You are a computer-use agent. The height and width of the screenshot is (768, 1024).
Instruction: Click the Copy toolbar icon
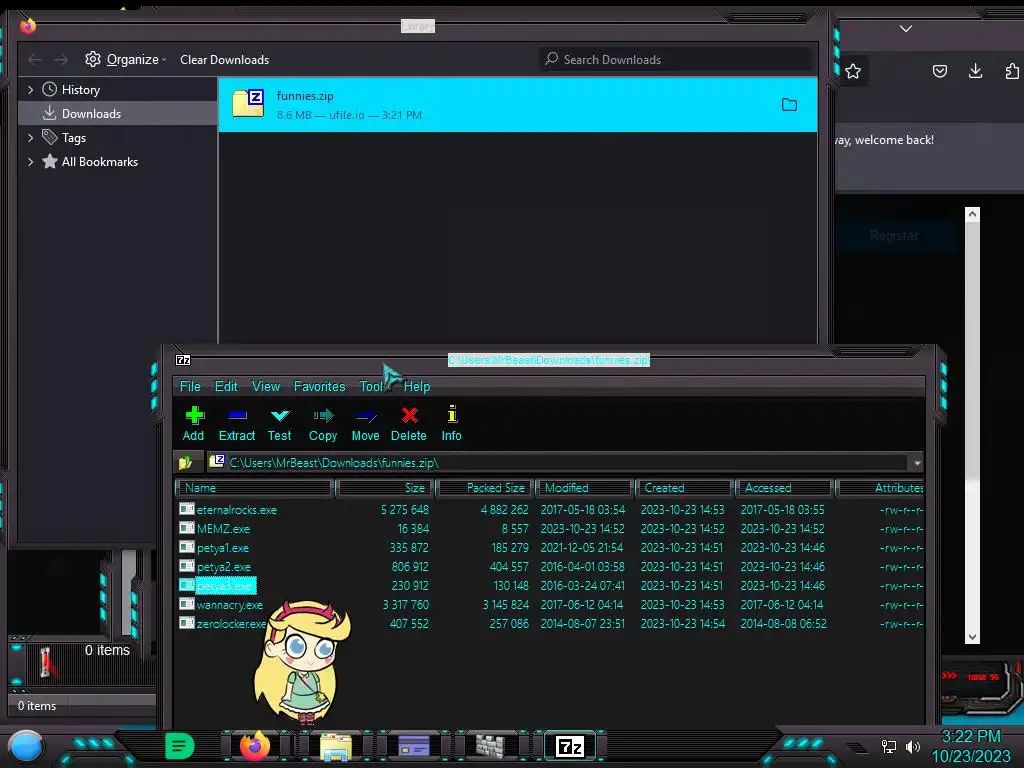click(323, 423)
